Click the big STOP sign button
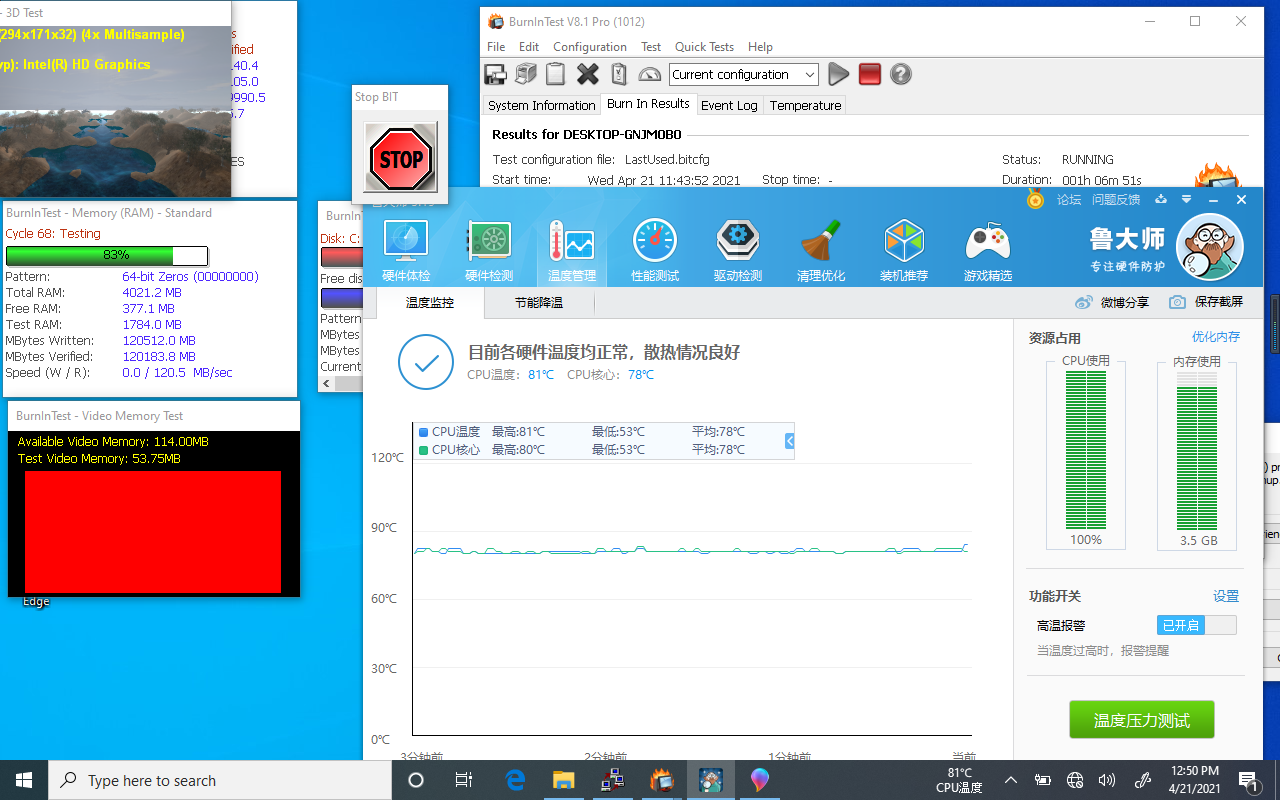Viewport: 1280px width, 800px height. point(400,158)
